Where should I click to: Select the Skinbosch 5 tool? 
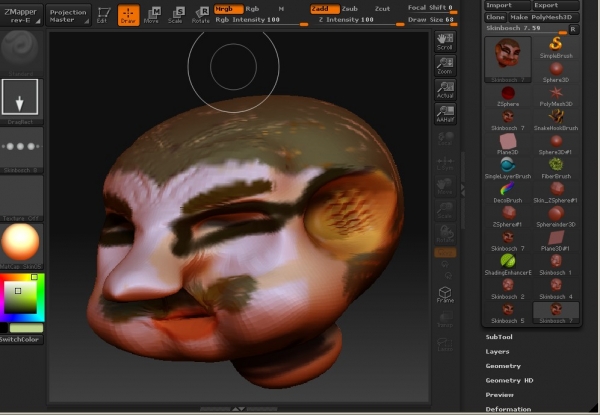(508, 313)
